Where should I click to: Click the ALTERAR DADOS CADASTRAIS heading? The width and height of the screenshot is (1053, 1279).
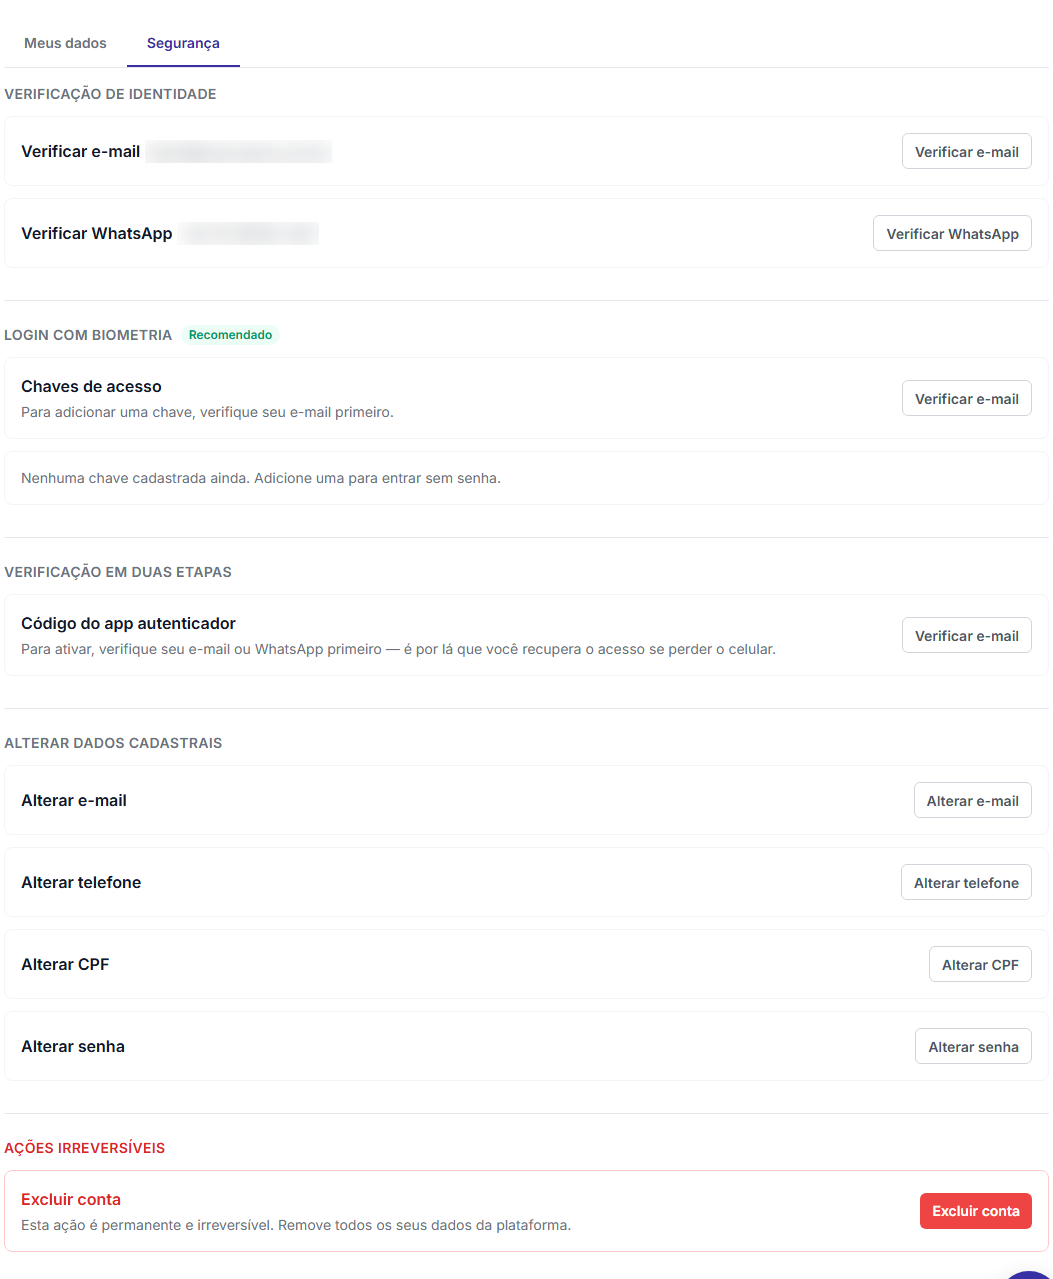point(113,743)
